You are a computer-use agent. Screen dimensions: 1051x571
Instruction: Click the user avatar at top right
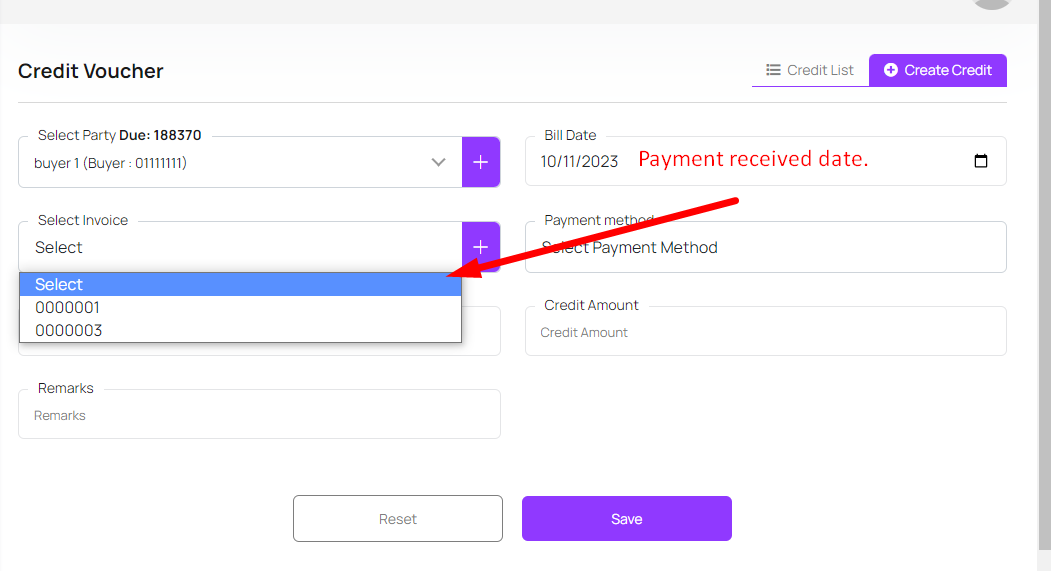[992, 3]
